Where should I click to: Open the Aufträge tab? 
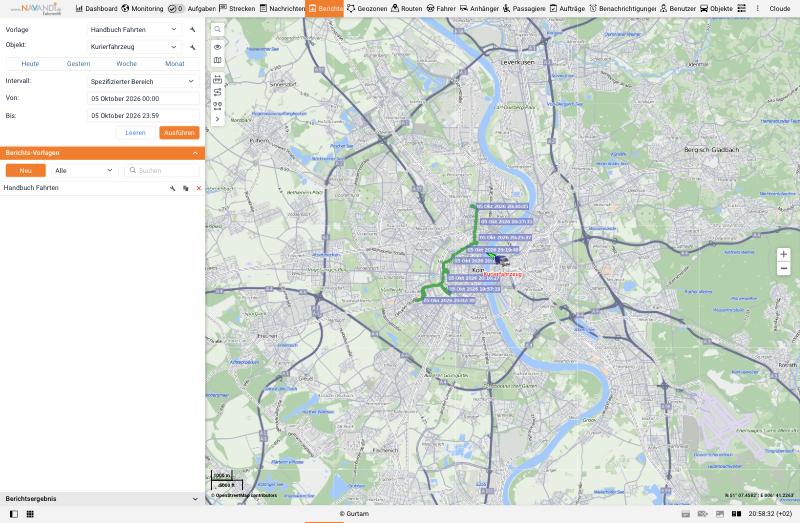point(567,9)
